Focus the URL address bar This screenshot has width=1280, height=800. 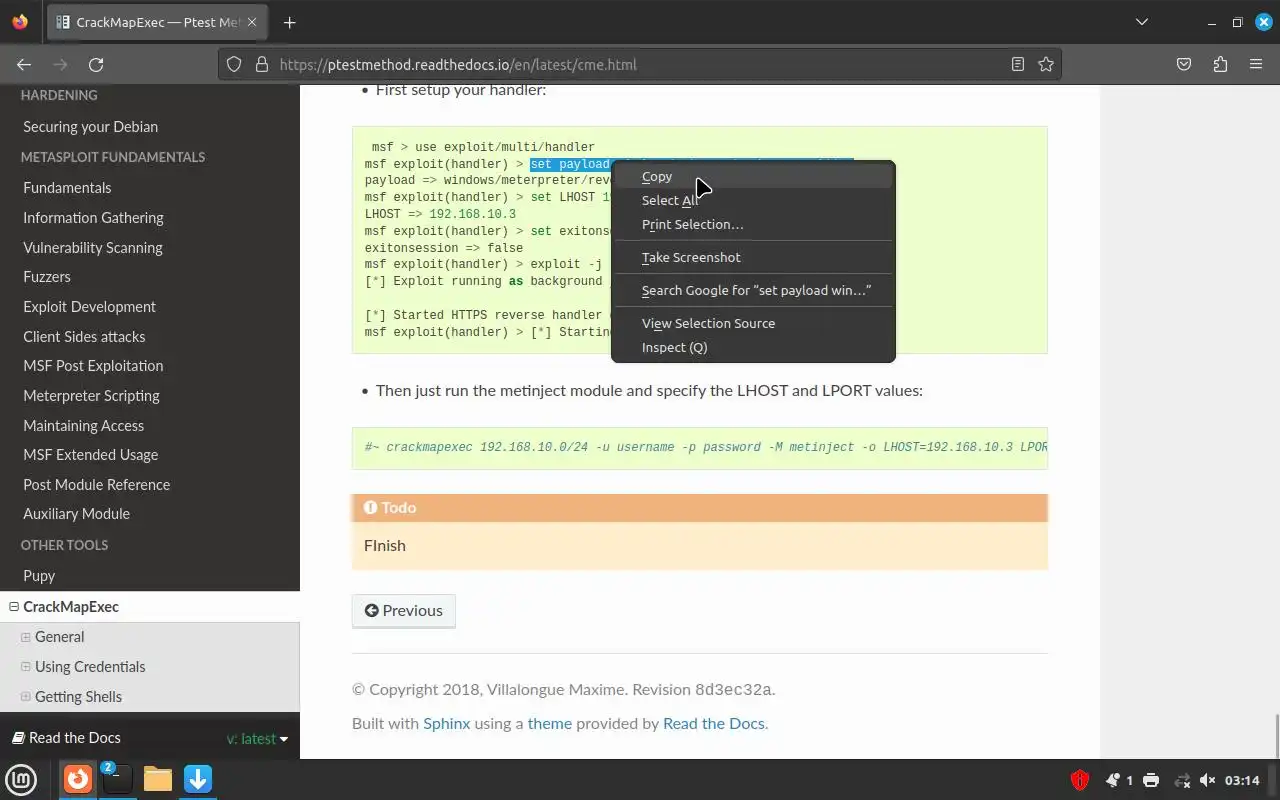pyautogui.click(x=640, y=64)
